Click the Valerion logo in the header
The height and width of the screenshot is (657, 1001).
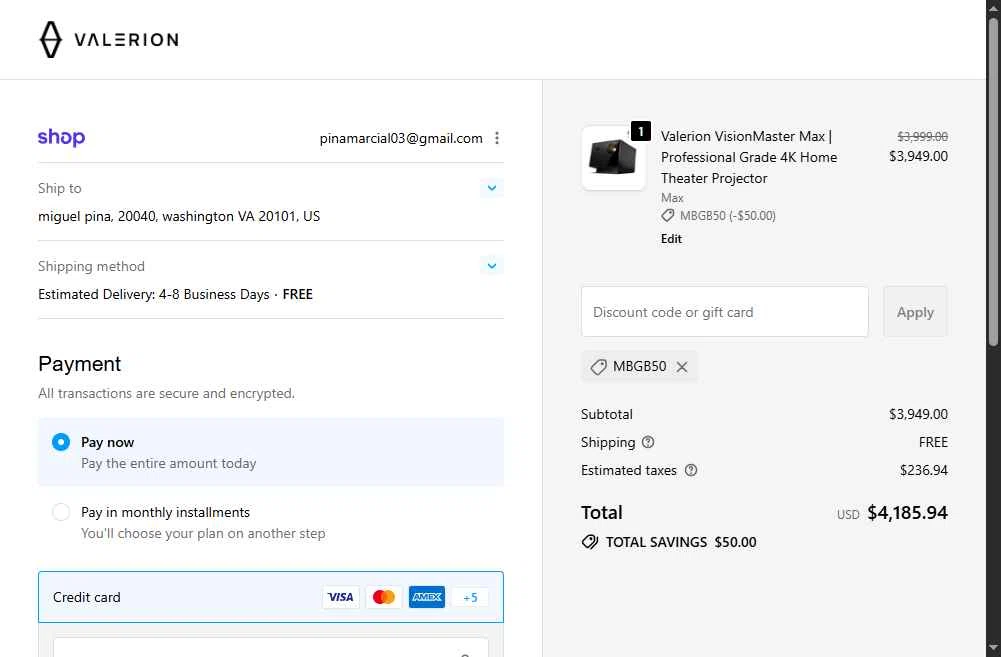109,40
